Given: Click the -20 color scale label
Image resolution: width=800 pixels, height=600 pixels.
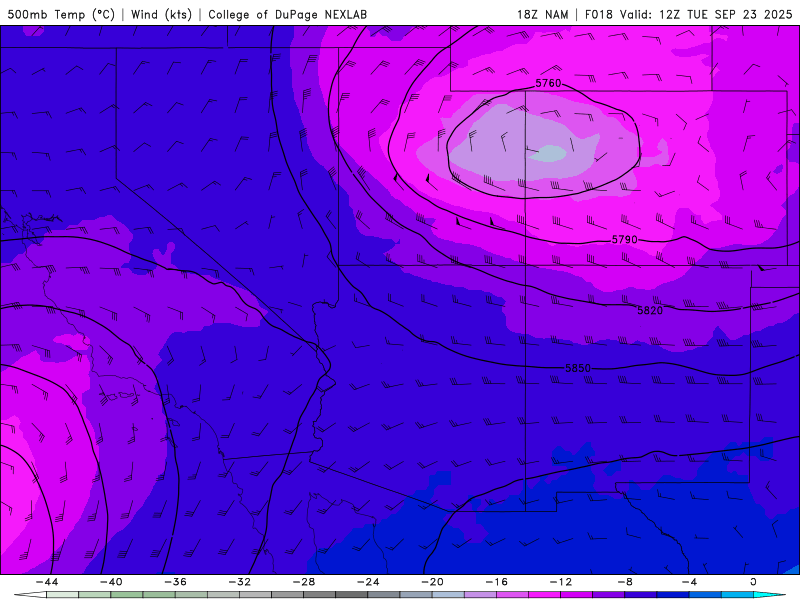Looking at the screenshot, I should (x=433, y=582).
